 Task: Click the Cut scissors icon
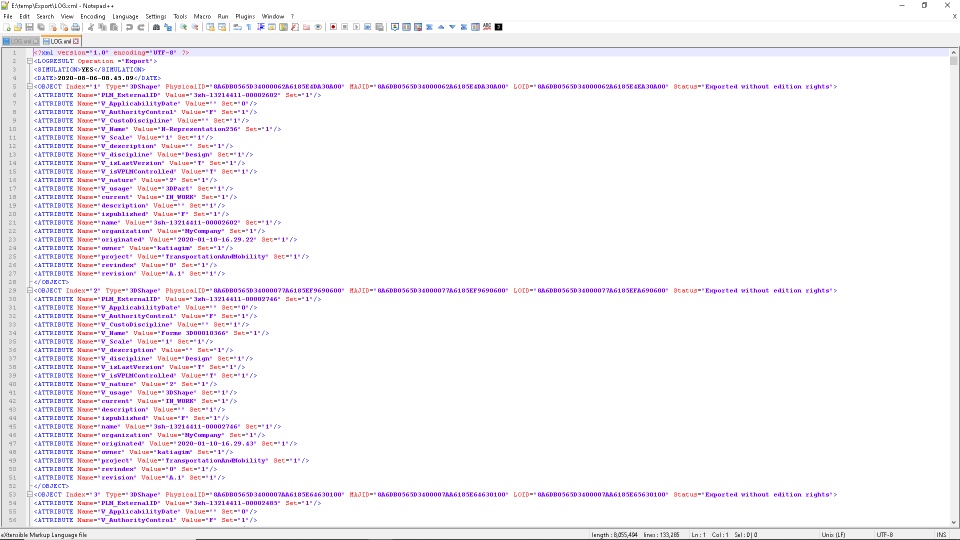91,27
